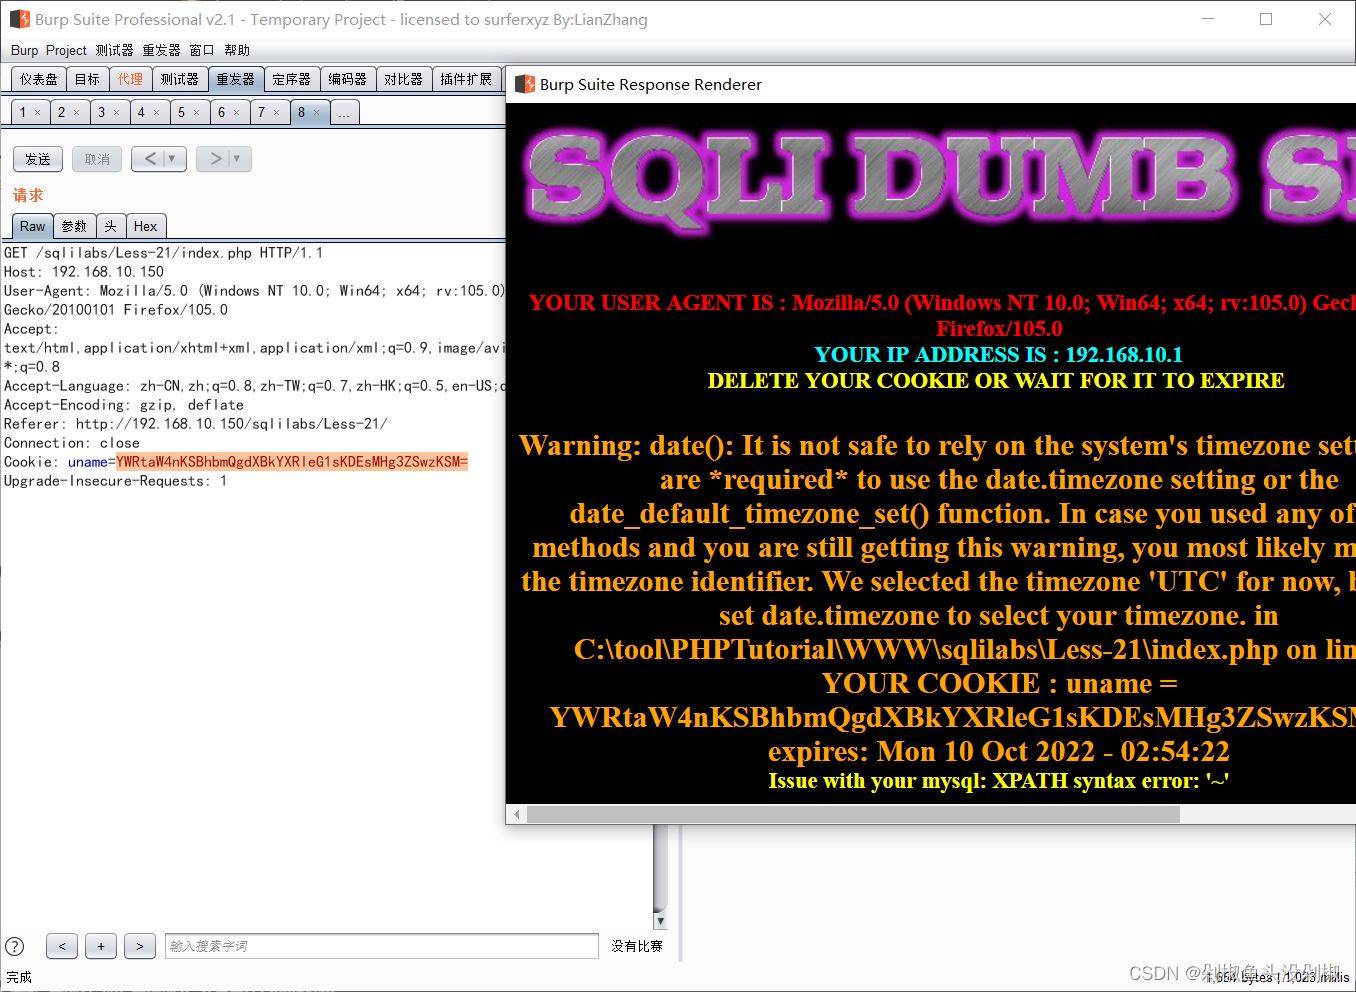Click next match > button
The image size is (1356, 992).
pyautogui.click(x=140, y=946)
